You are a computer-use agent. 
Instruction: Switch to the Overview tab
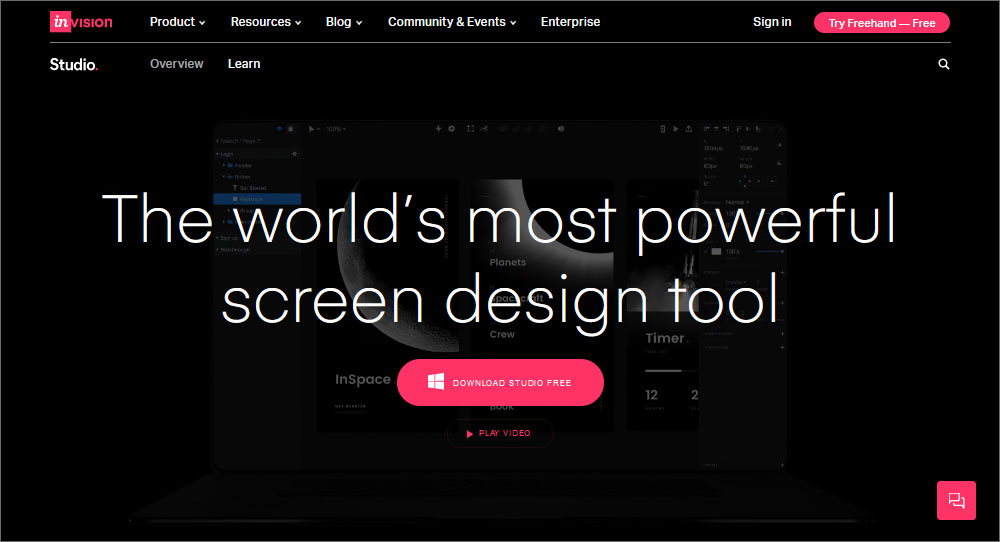[x=177, y=64]
